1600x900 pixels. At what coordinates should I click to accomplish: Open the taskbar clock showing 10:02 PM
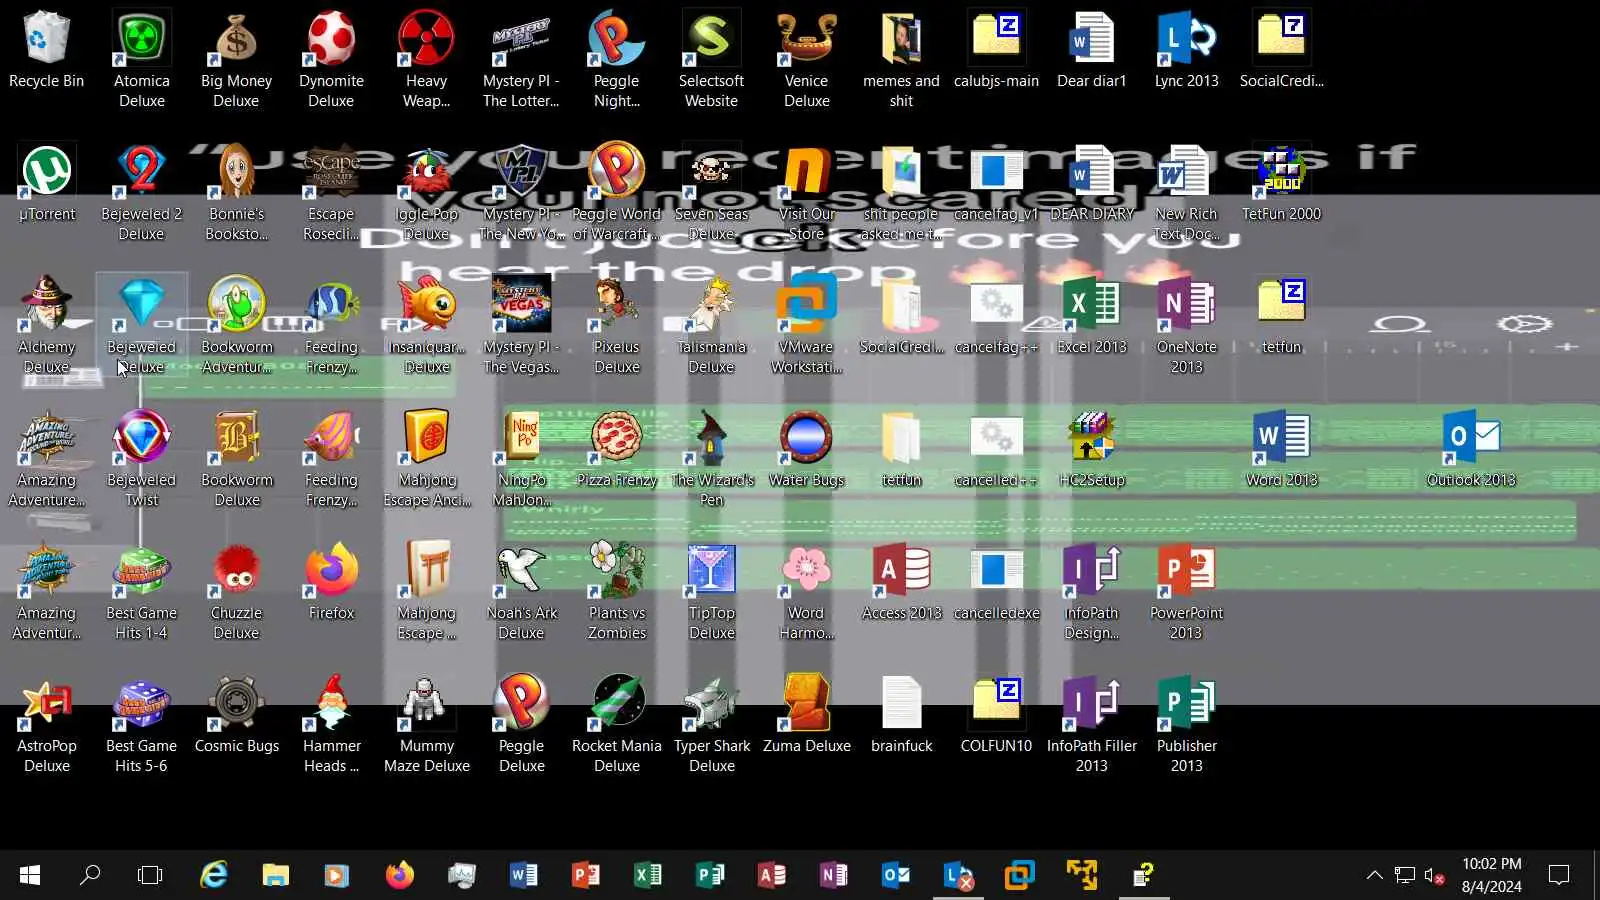click(x=1491, y=875)
